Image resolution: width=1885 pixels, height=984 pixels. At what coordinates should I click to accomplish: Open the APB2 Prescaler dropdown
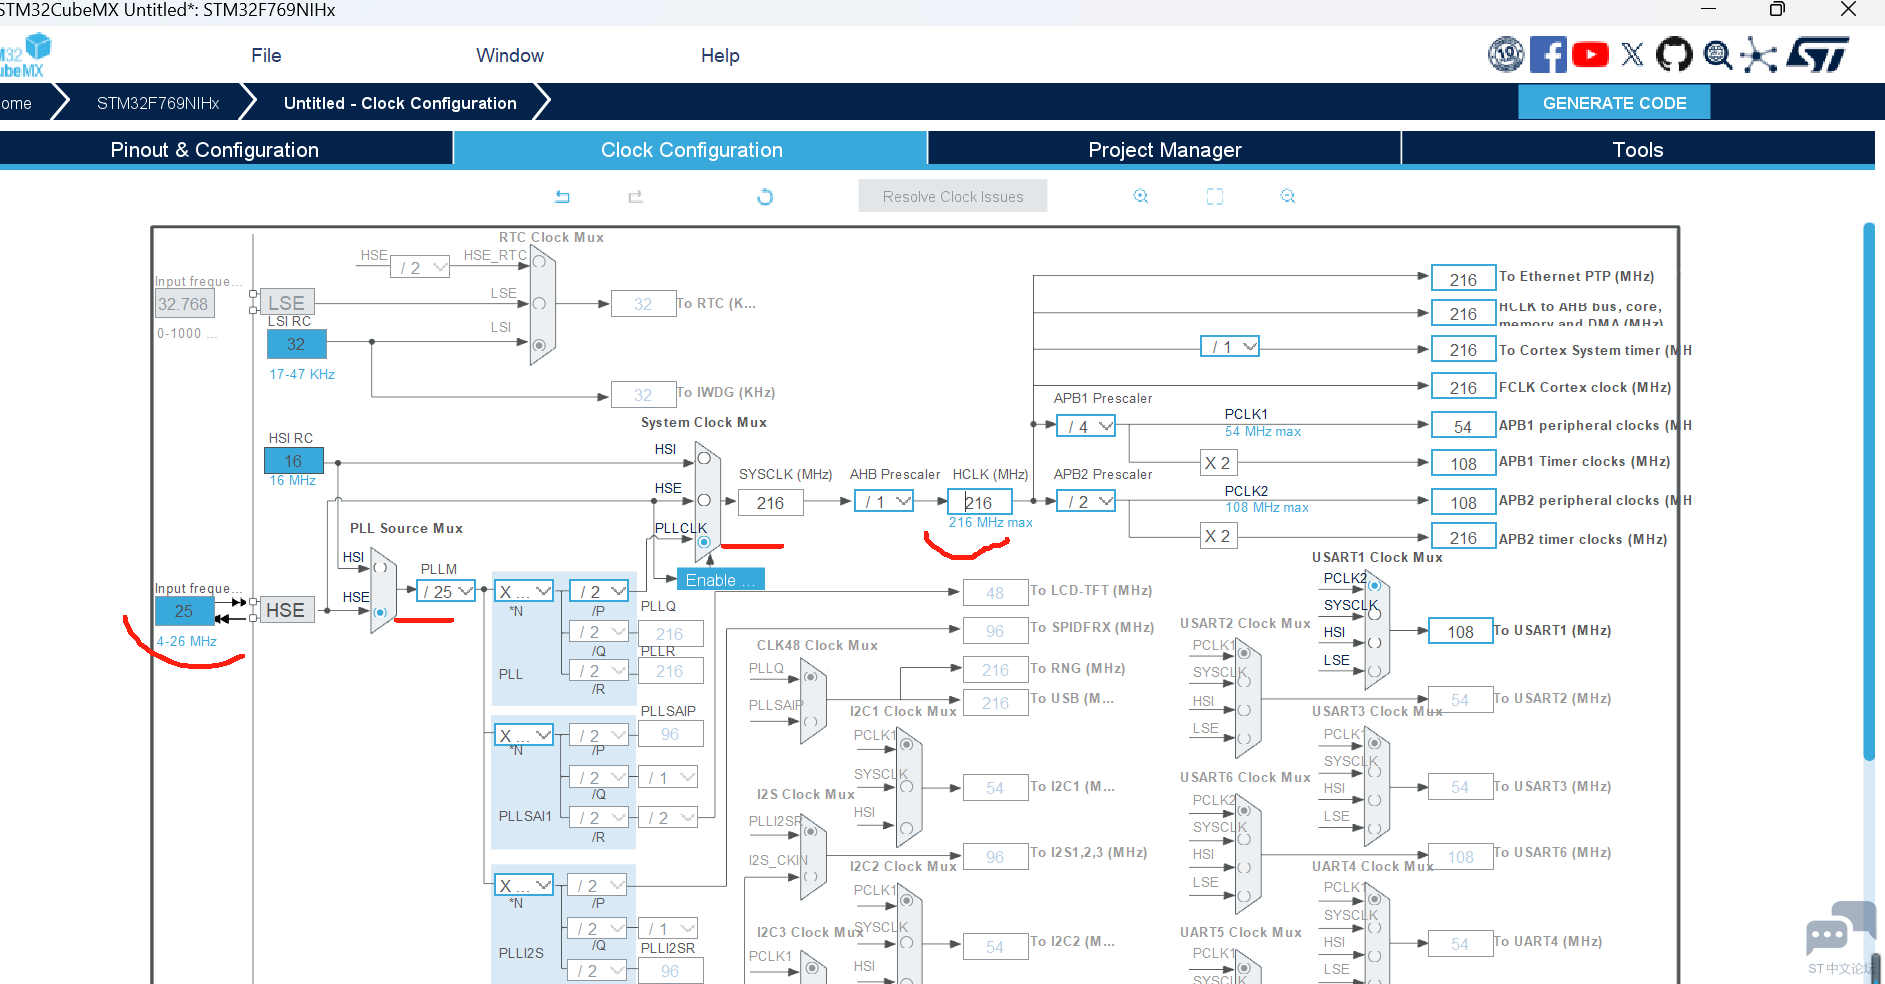point(1086,502)
